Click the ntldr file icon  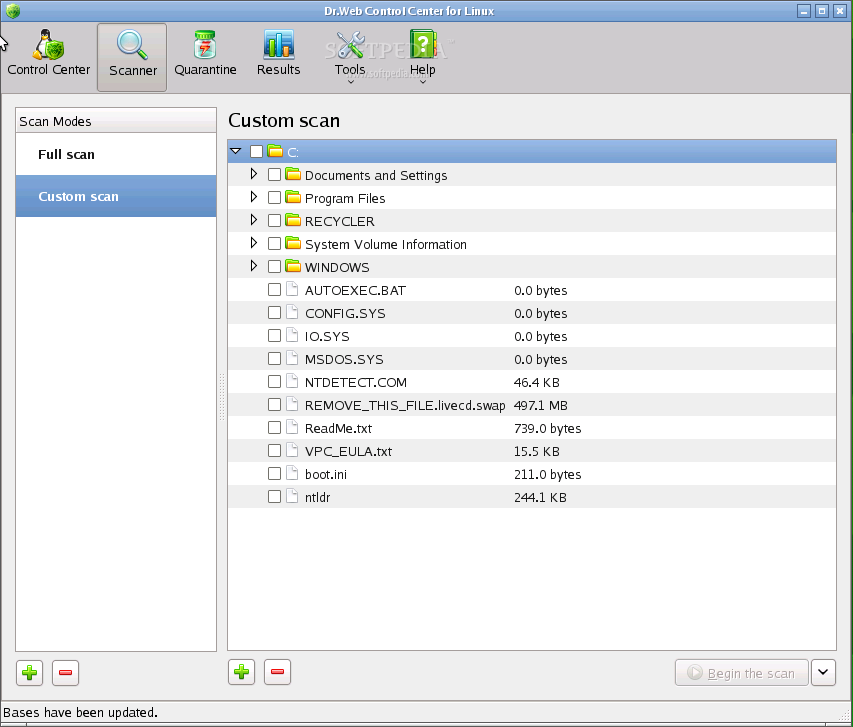click(x=292, y=496)
